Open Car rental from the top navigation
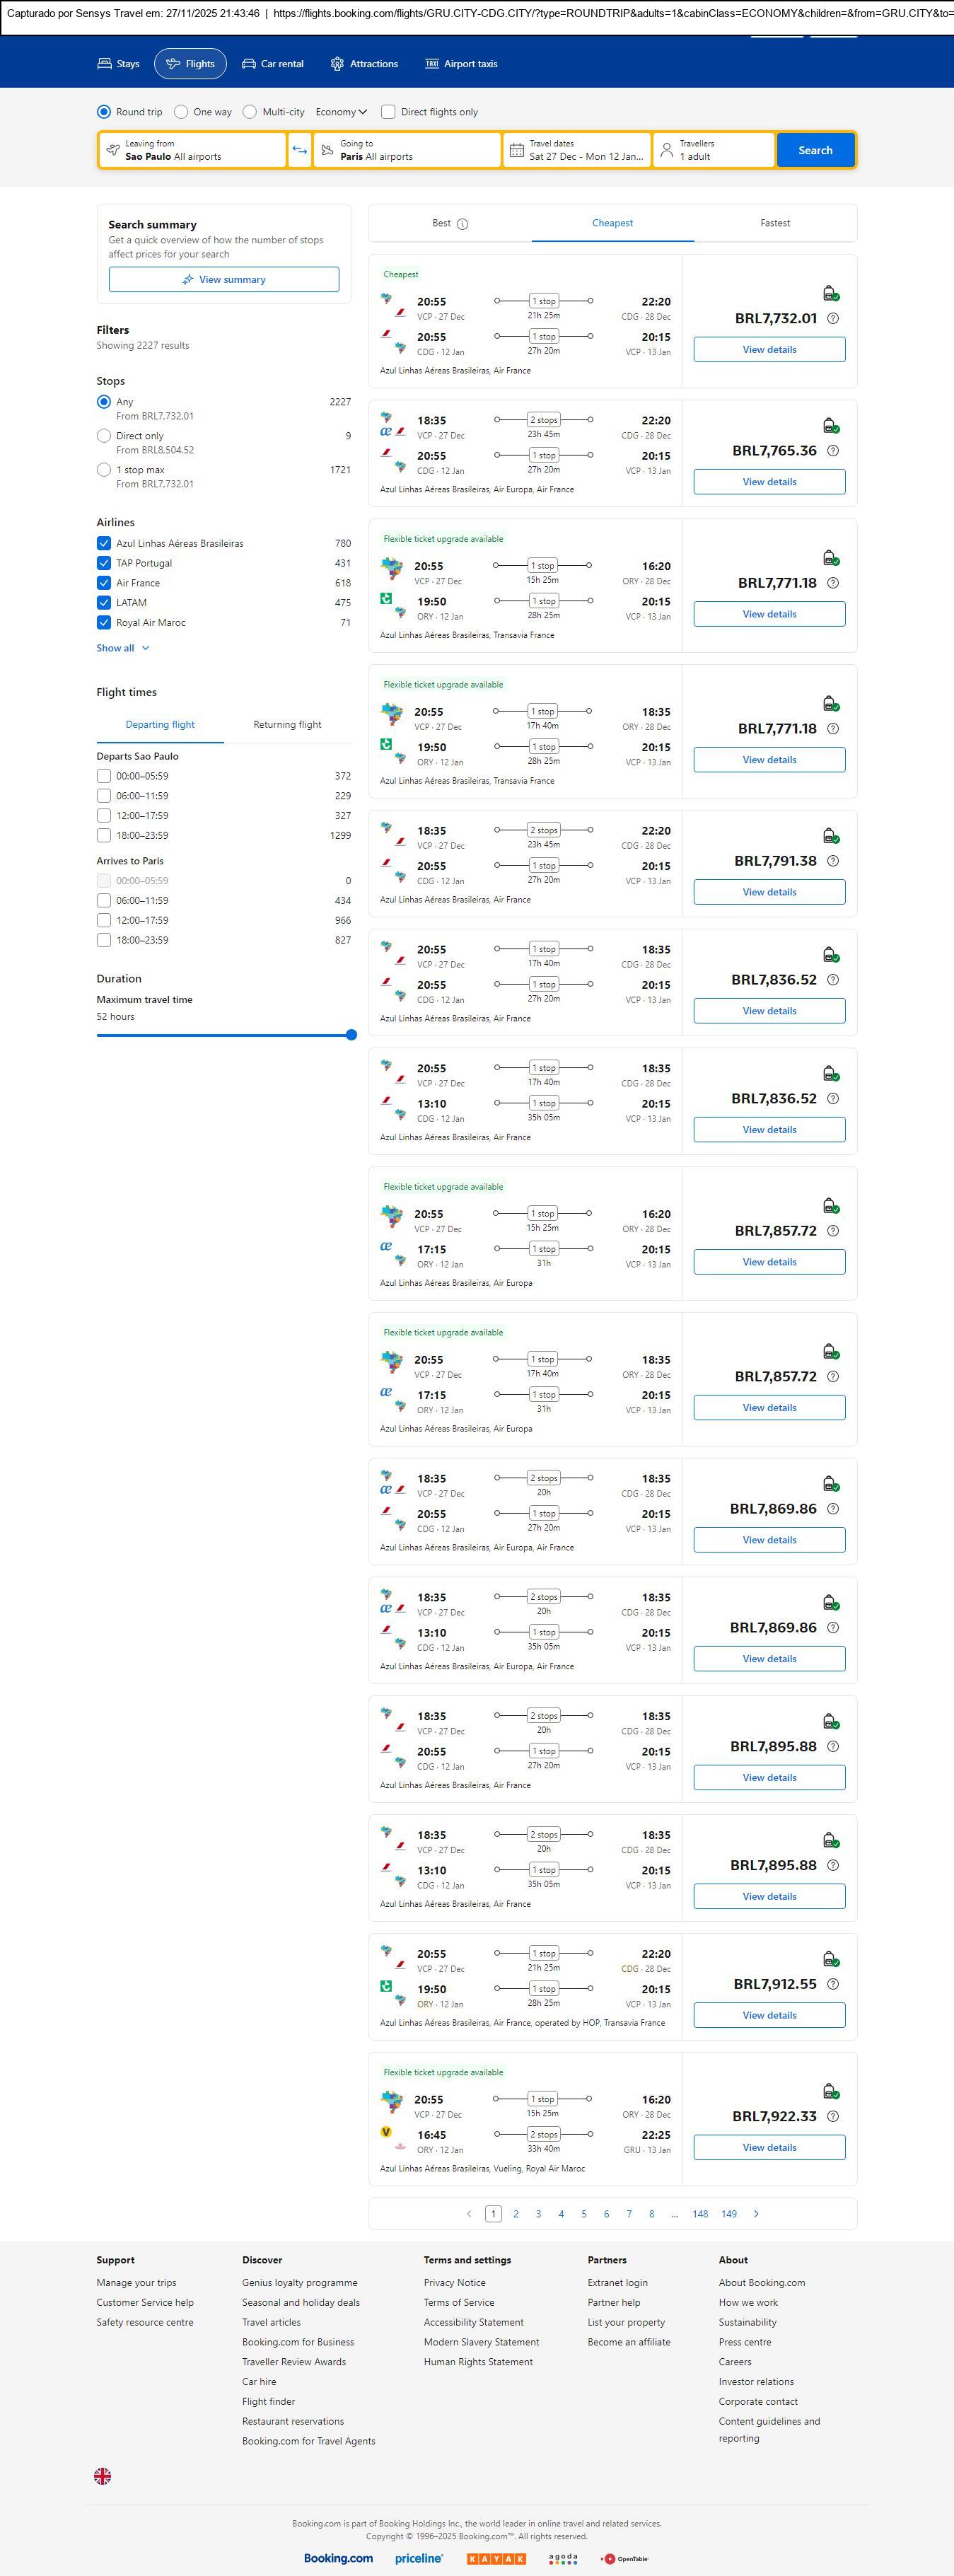 272,64
